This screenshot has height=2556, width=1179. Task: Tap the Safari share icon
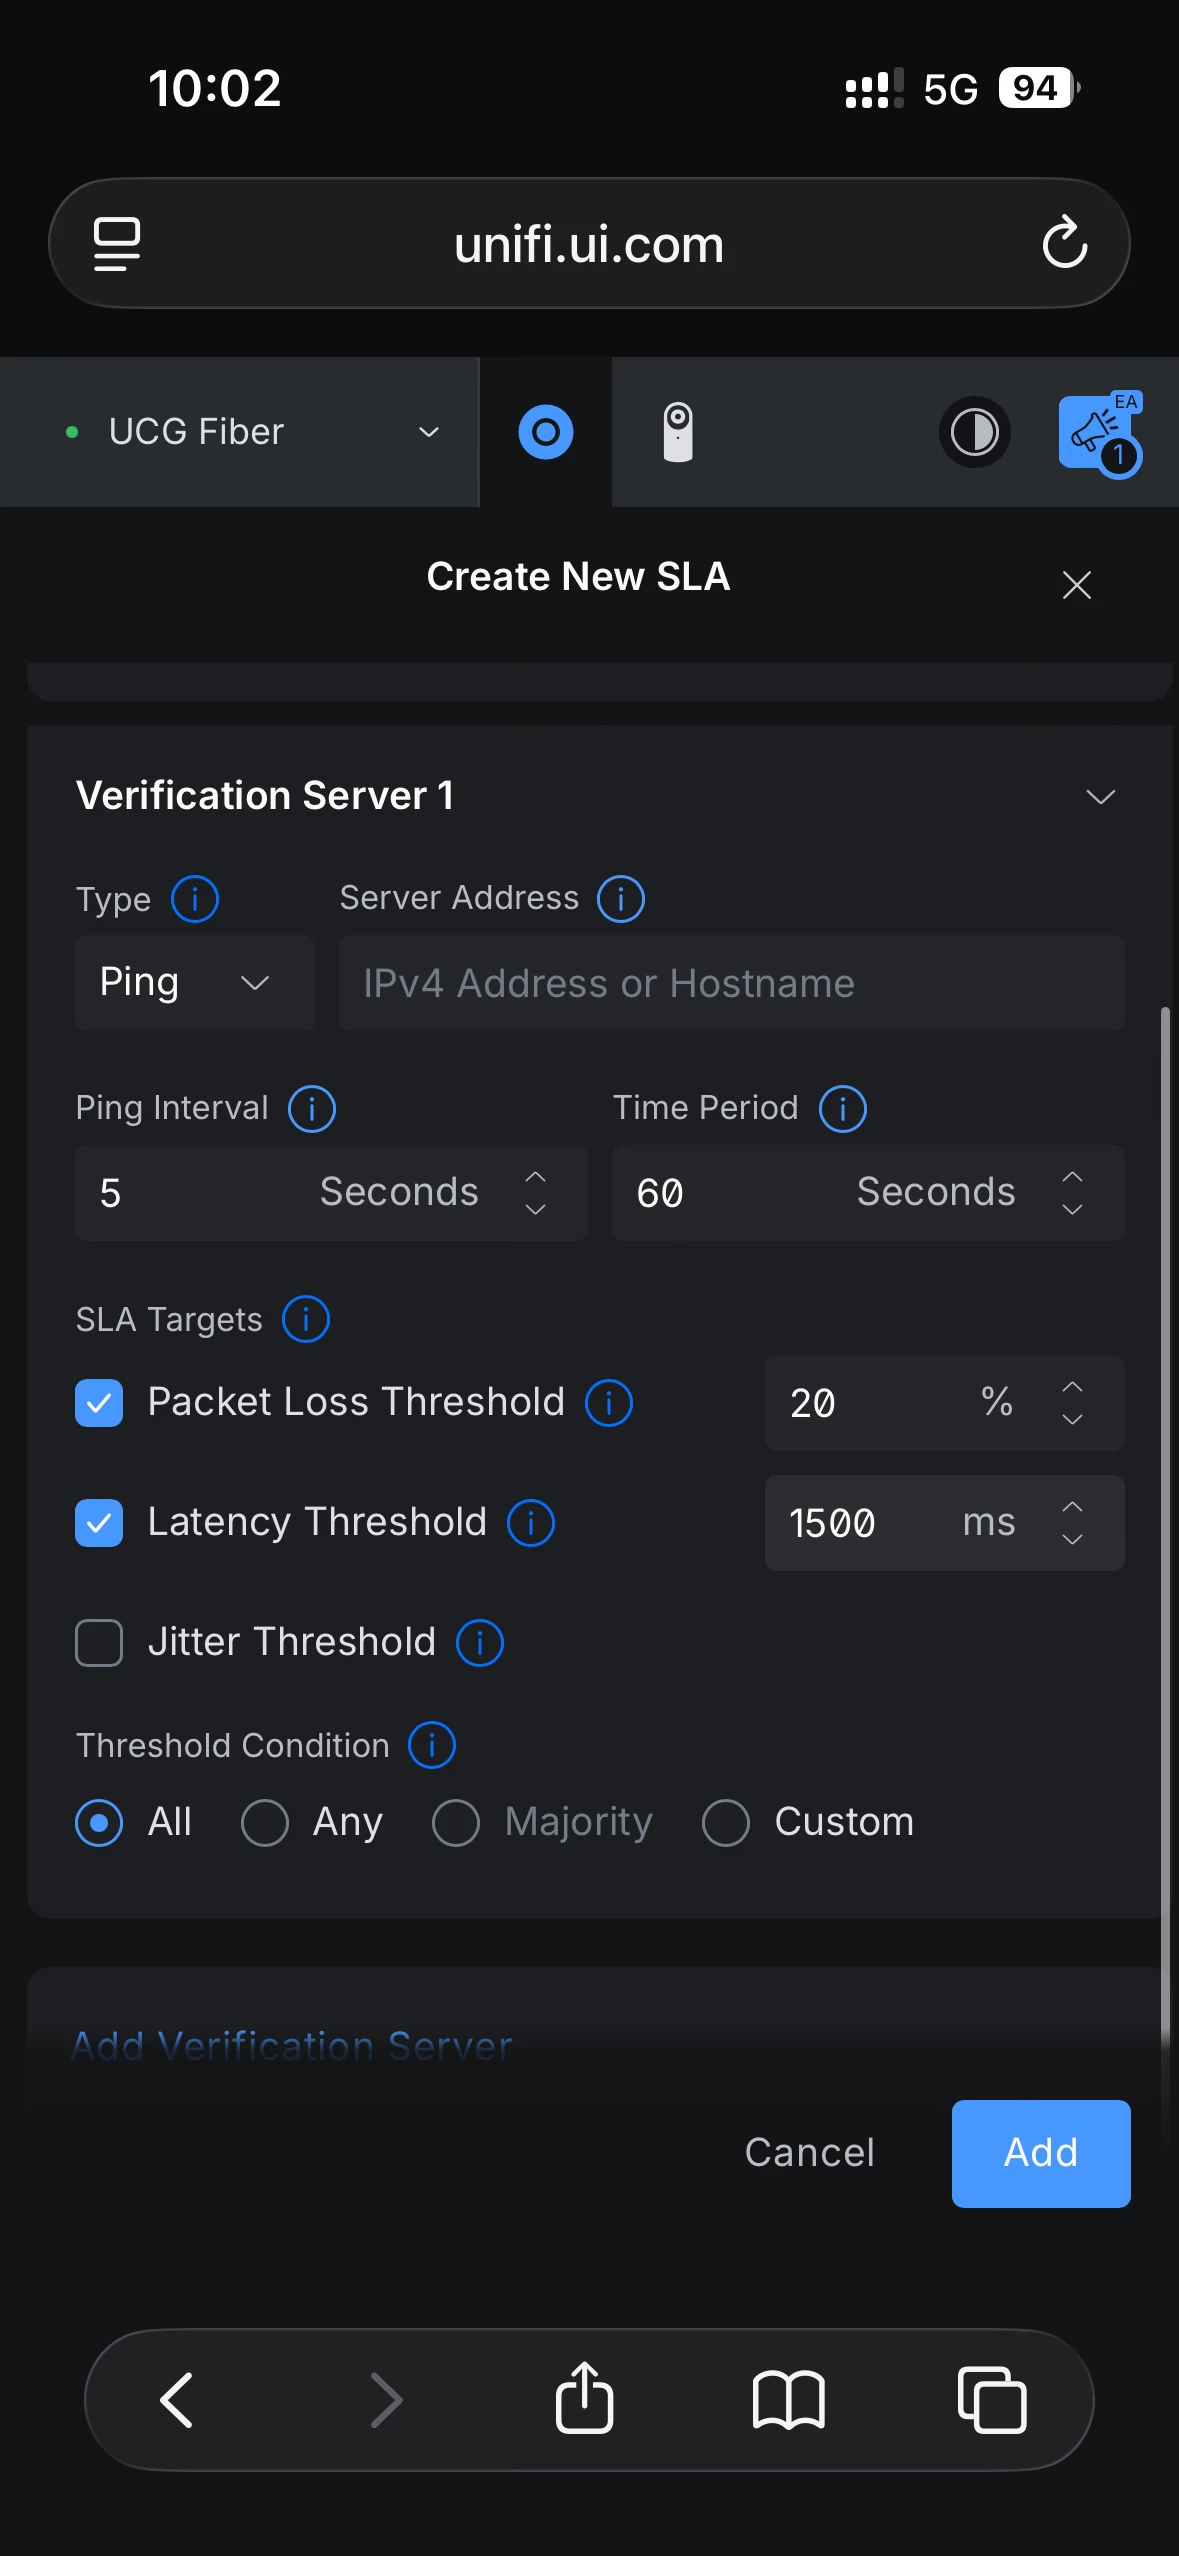(x=585, y=2399)
